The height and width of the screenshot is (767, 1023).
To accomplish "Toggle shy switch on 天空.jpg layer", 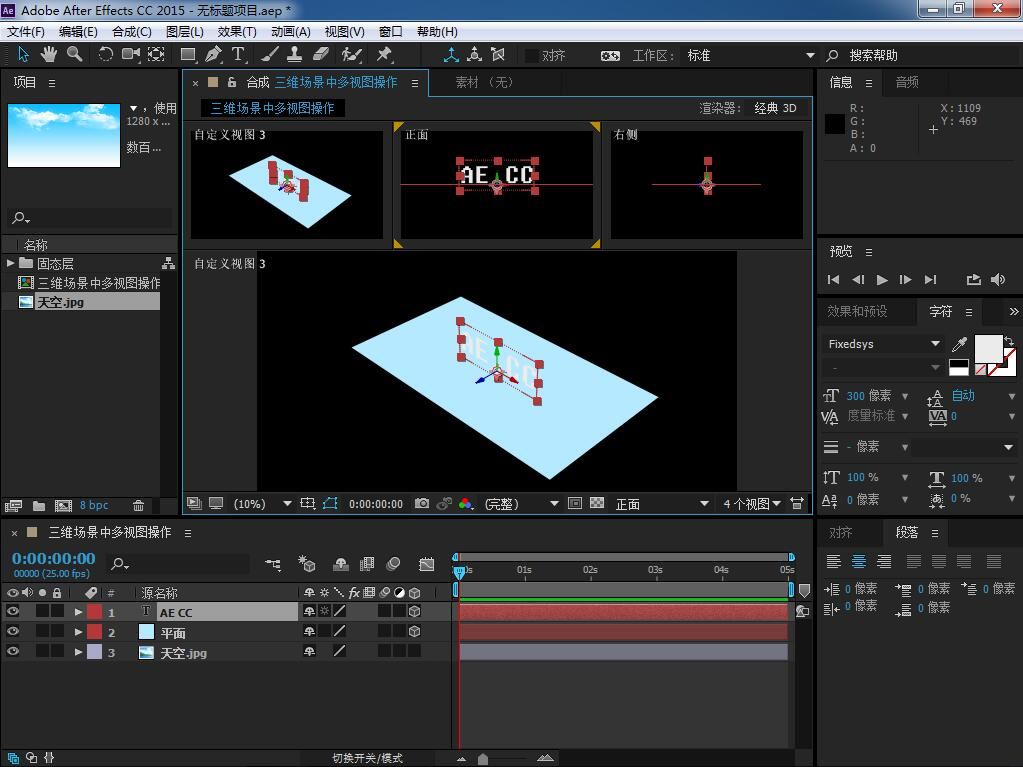I will click(309, 651).
